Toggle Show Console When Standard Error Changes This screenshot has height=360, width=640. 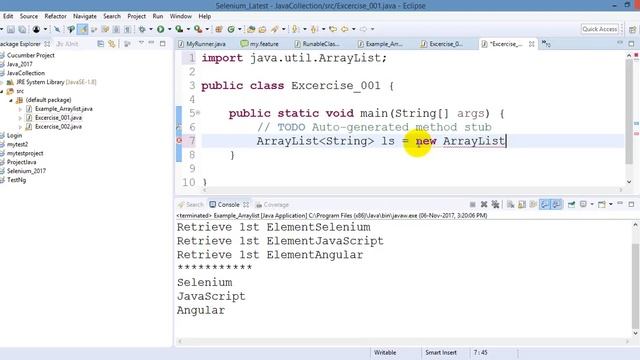coord(556,204)
